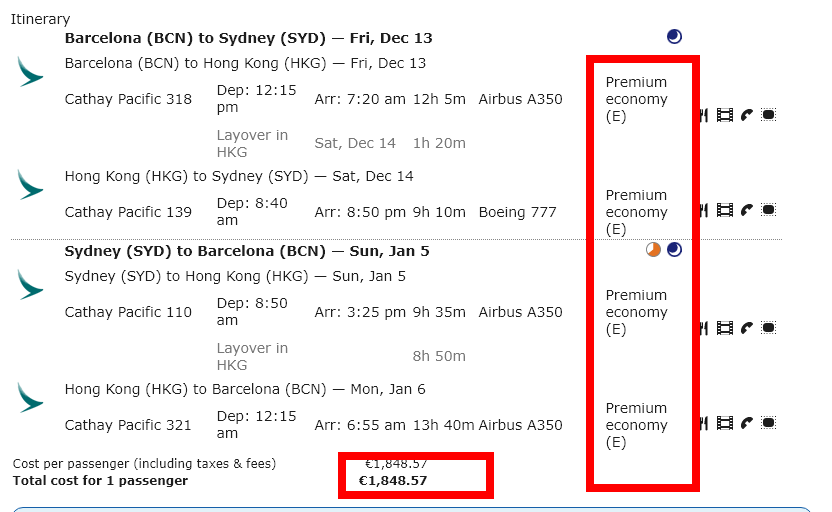Click film entertainment icon for Cathay Pacific 318
This screenshot has height=512, width=832.
click(725, 115)
